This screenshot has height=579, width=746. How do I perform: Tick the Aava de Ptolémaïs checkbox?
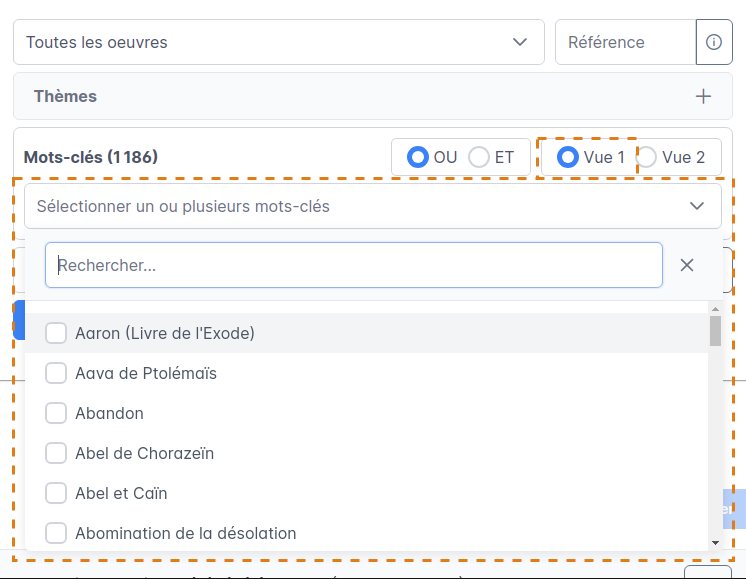[x=56, y=373]
